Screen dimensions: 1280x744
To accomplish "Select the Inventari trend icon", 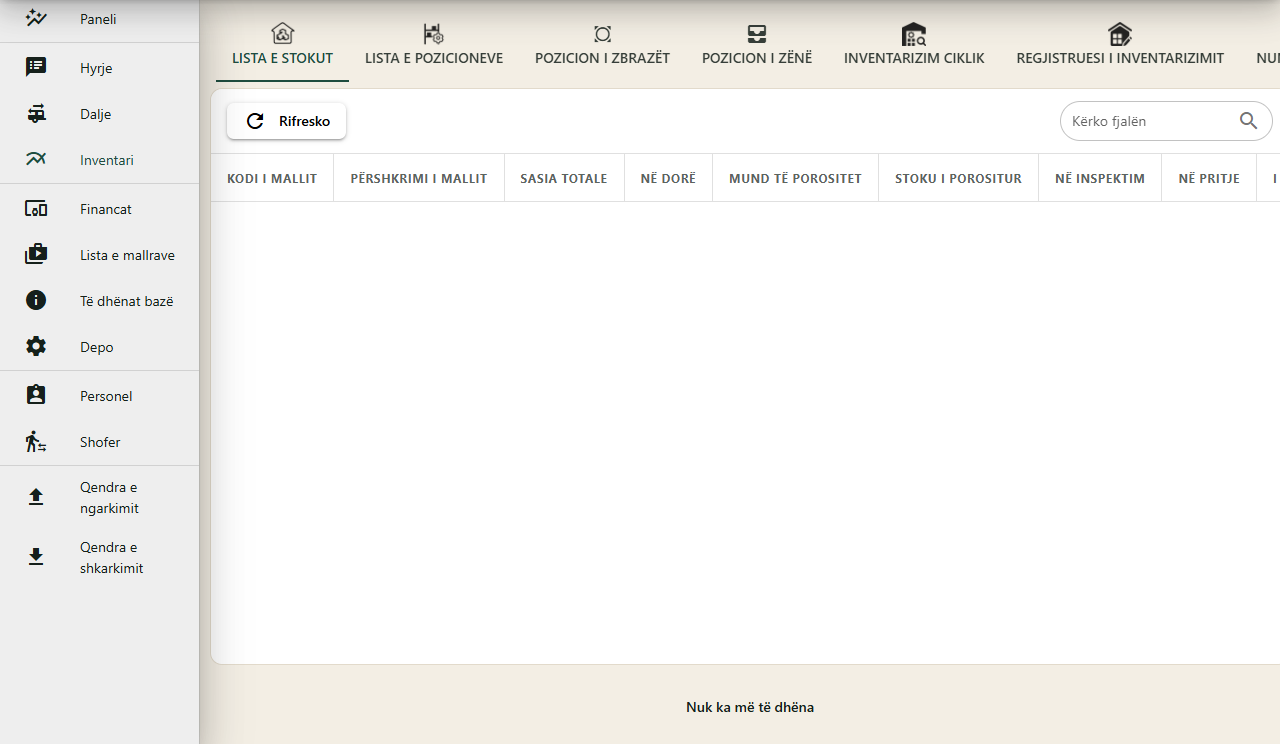I will [x=36, y=160].
